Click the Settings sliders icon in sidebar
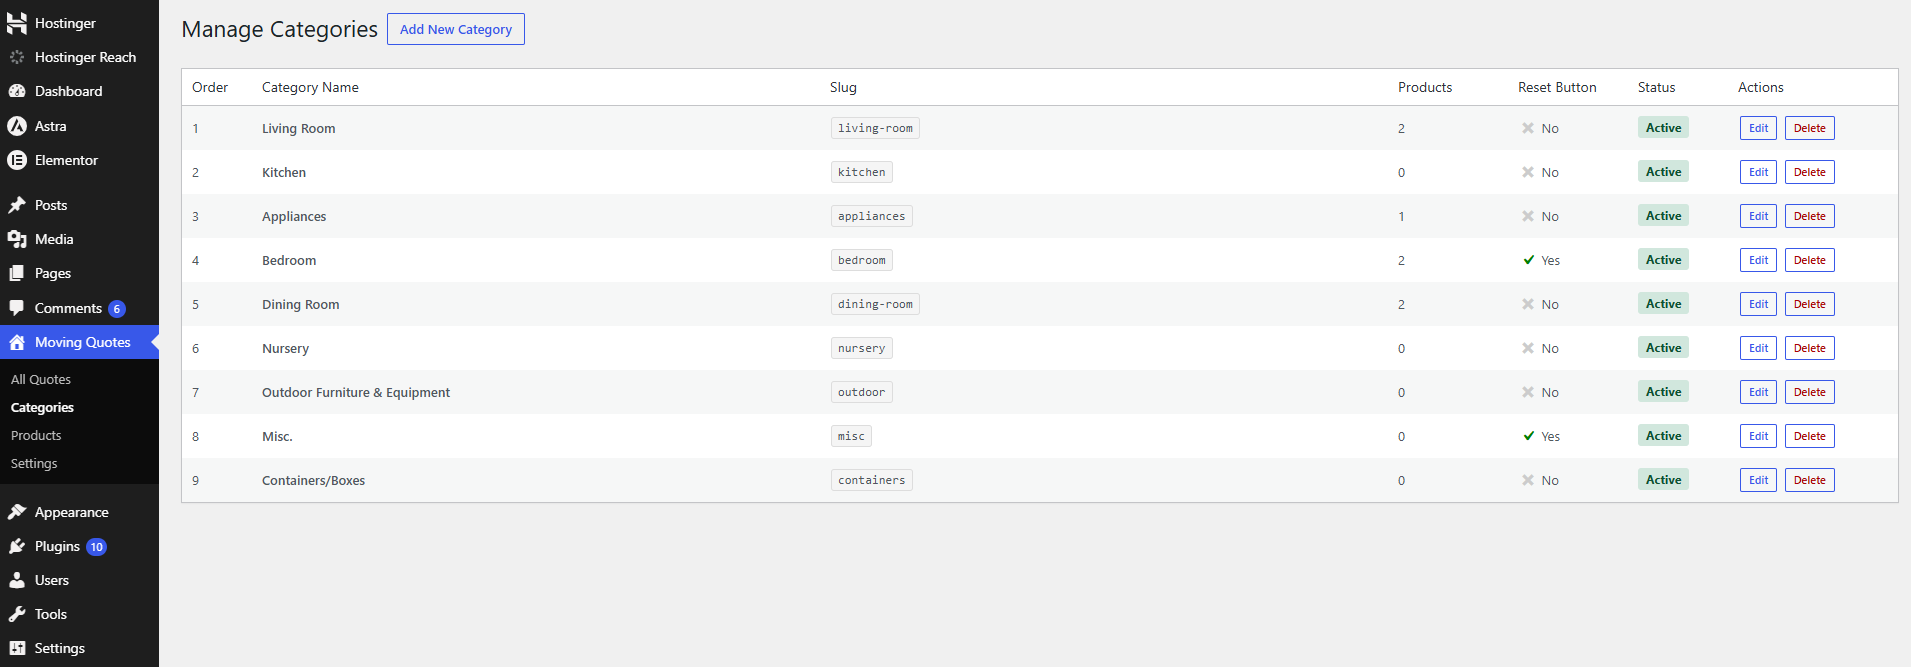Screen dimensions: 1911x667 (17, 648)
